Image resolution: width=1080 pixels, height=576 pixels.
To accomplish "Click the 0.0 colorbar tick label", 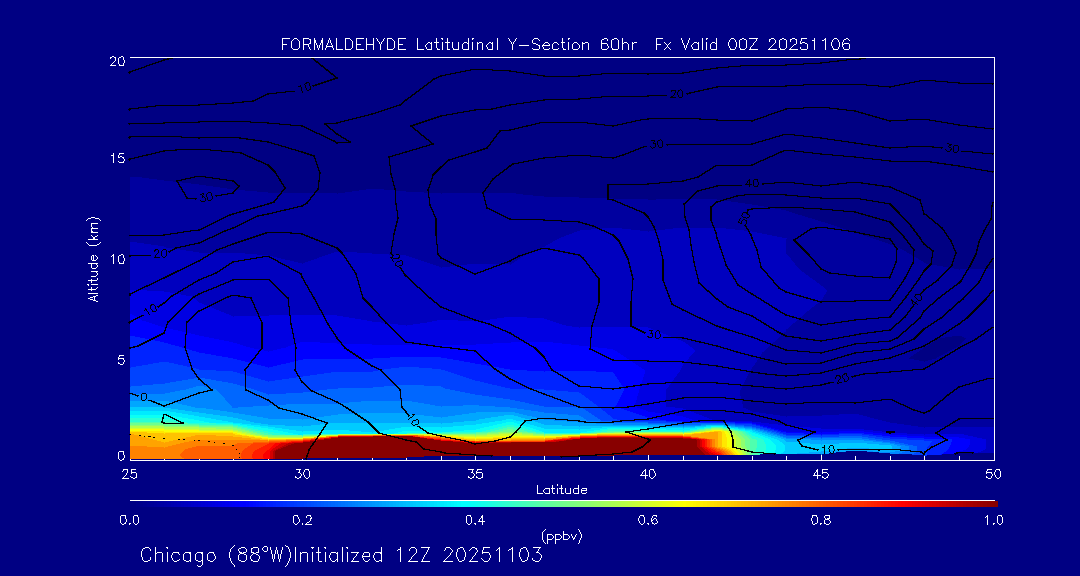I will point(129,520).
